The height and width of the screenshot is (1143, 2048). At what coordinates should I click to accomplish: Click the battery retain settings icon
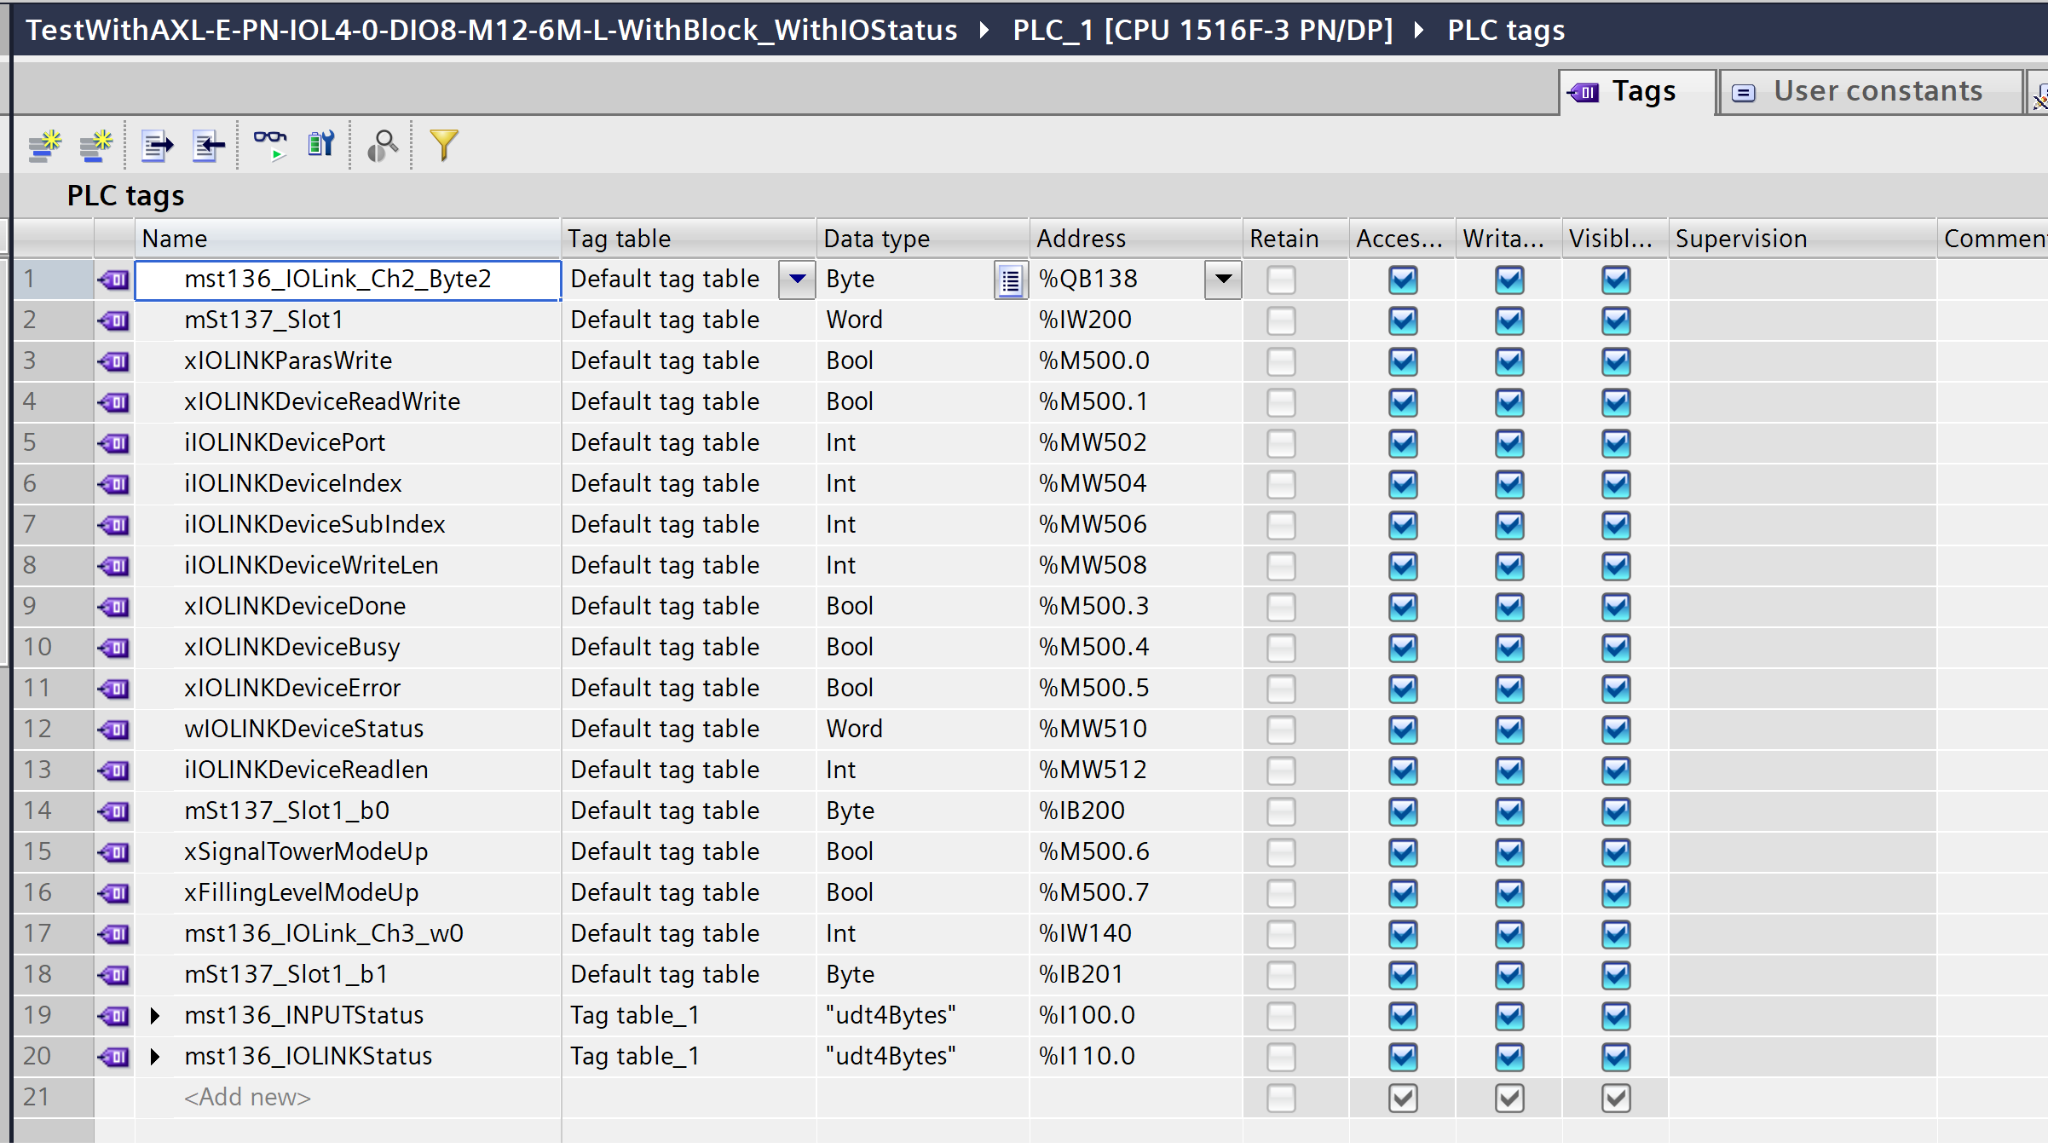click(x=321, y=145)
